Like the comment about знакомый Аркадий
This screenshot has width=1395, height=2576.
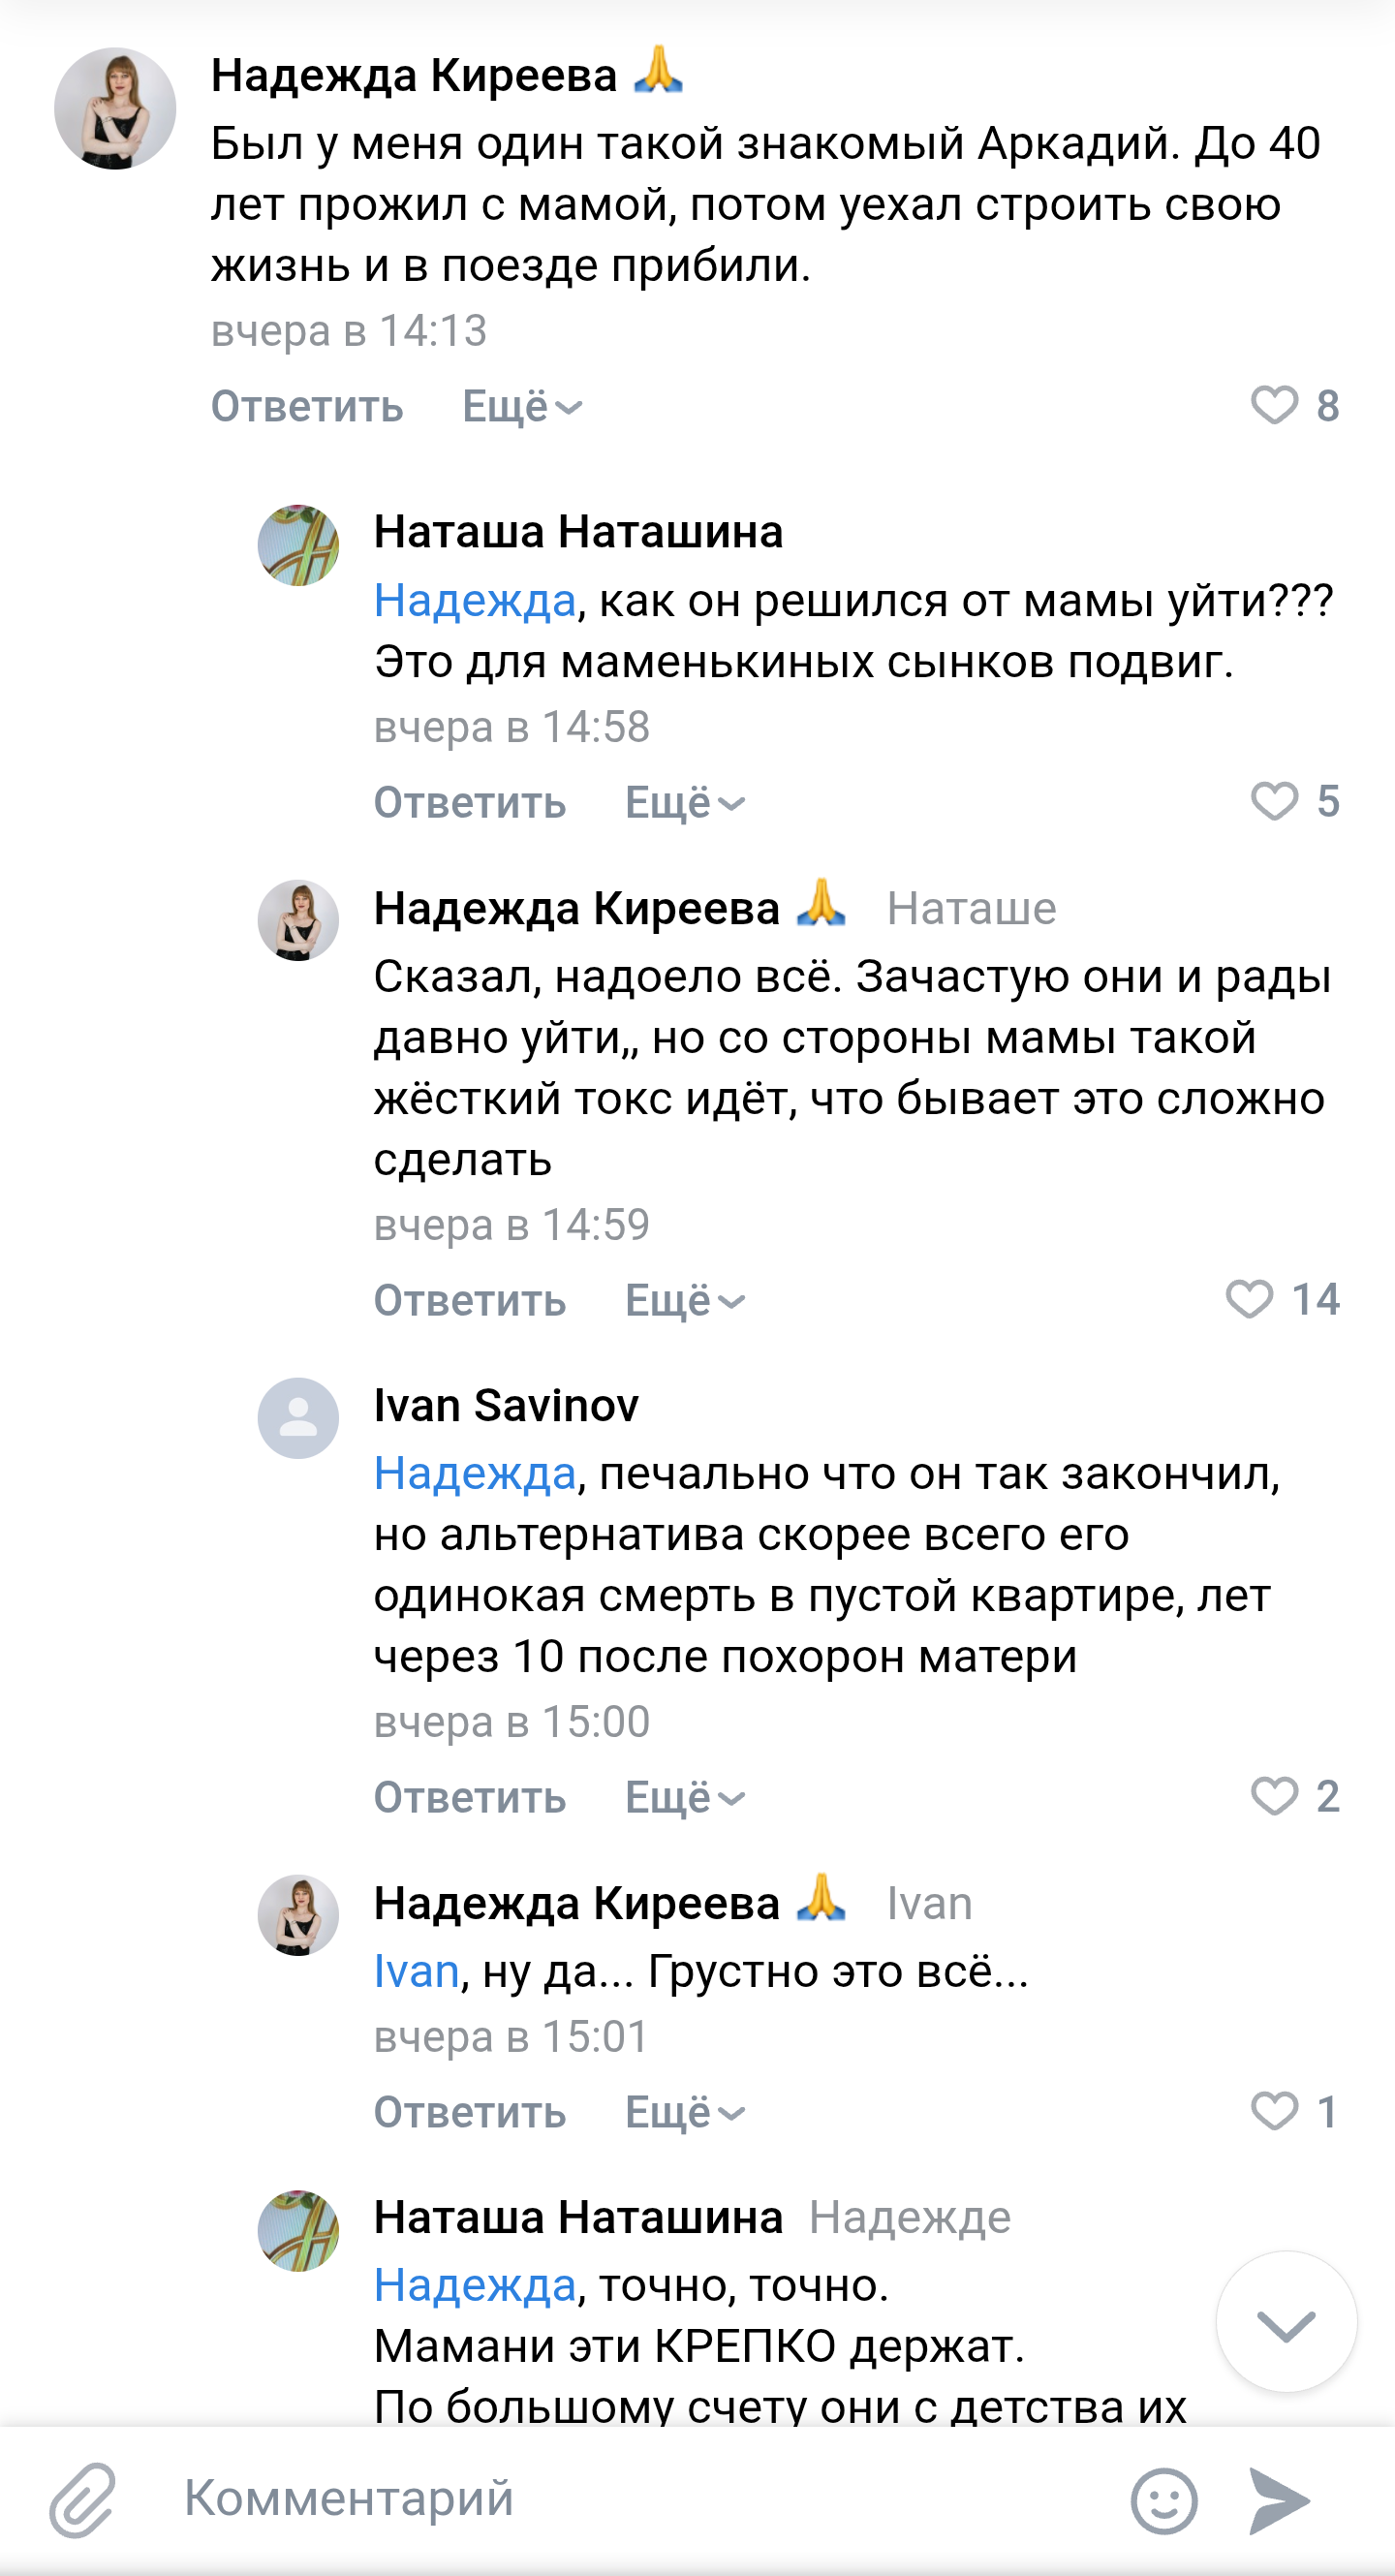[1275, 406]
